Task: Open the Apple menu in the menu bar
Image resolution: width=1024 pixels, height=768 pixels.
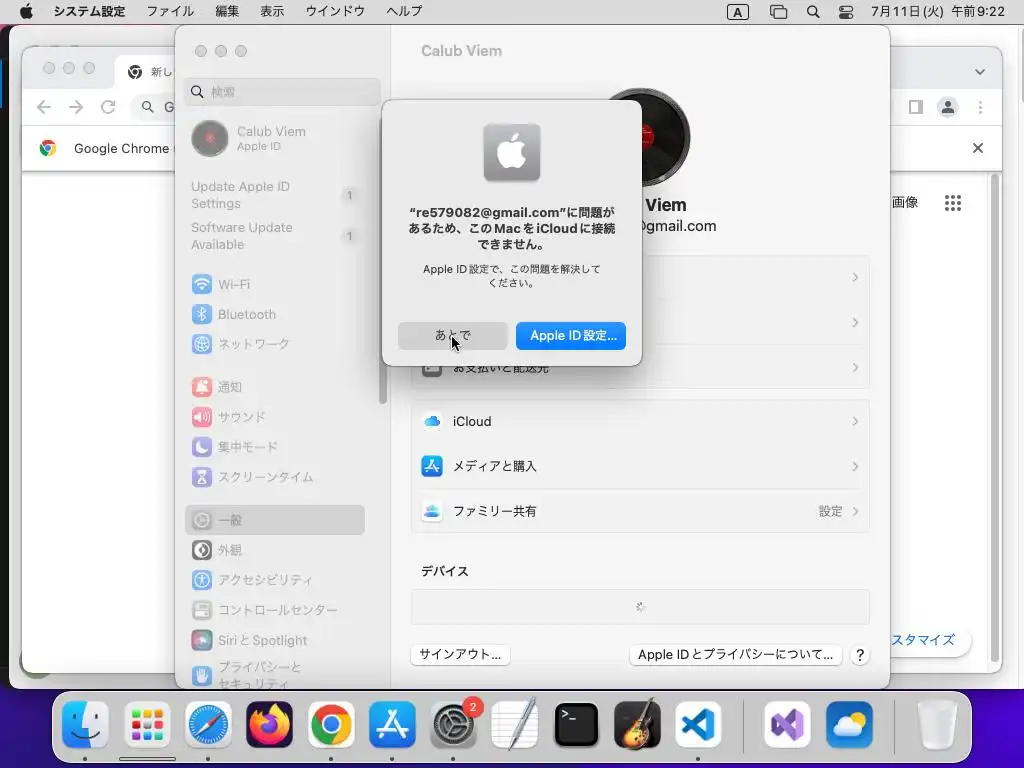Action: pyautogui.click(x=26, y=11)
